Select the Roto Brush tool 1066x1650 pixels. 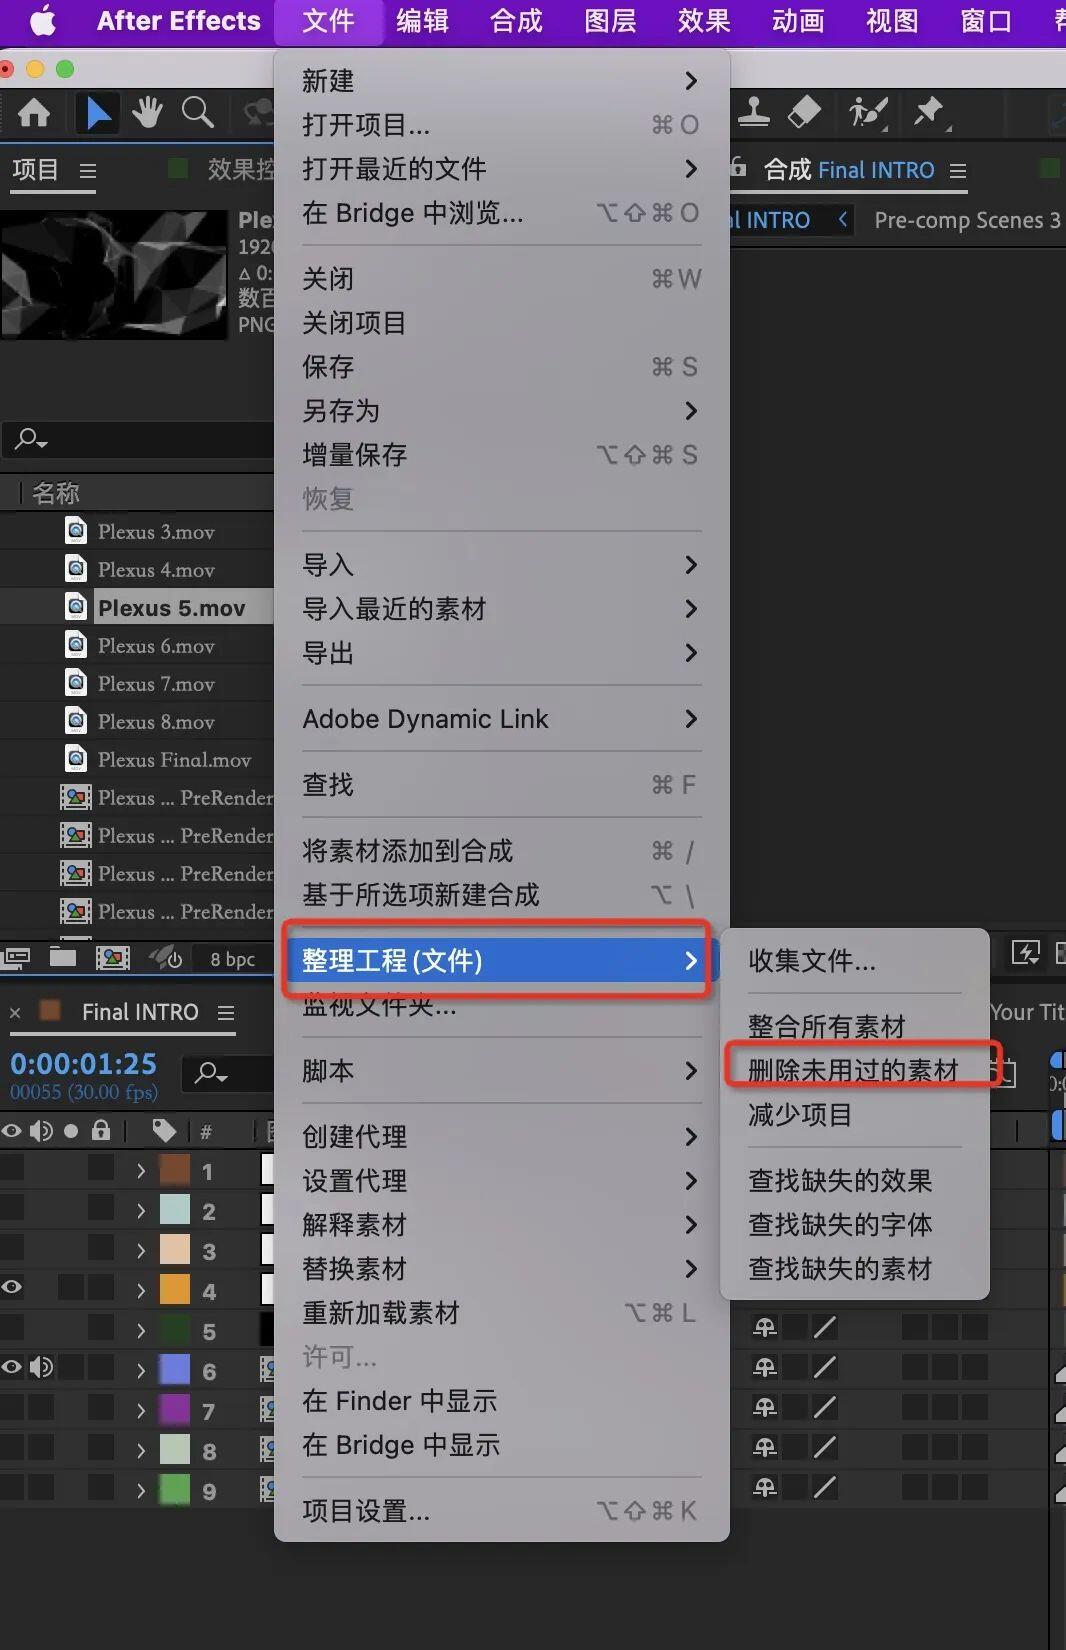[868, 112]
